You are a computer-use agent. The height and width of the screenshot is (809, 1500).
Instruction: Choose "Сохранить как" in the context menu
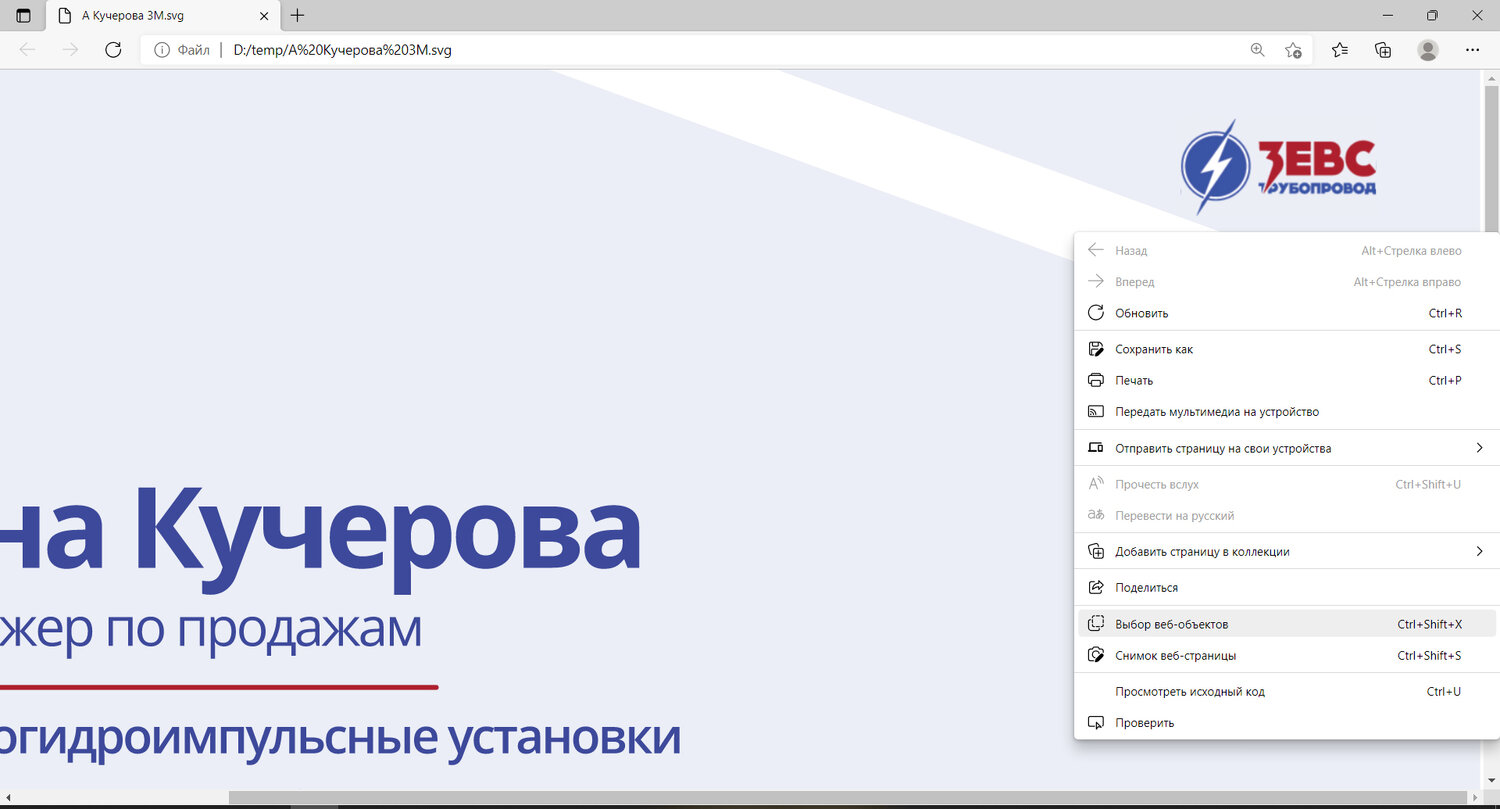[1287, 349]
